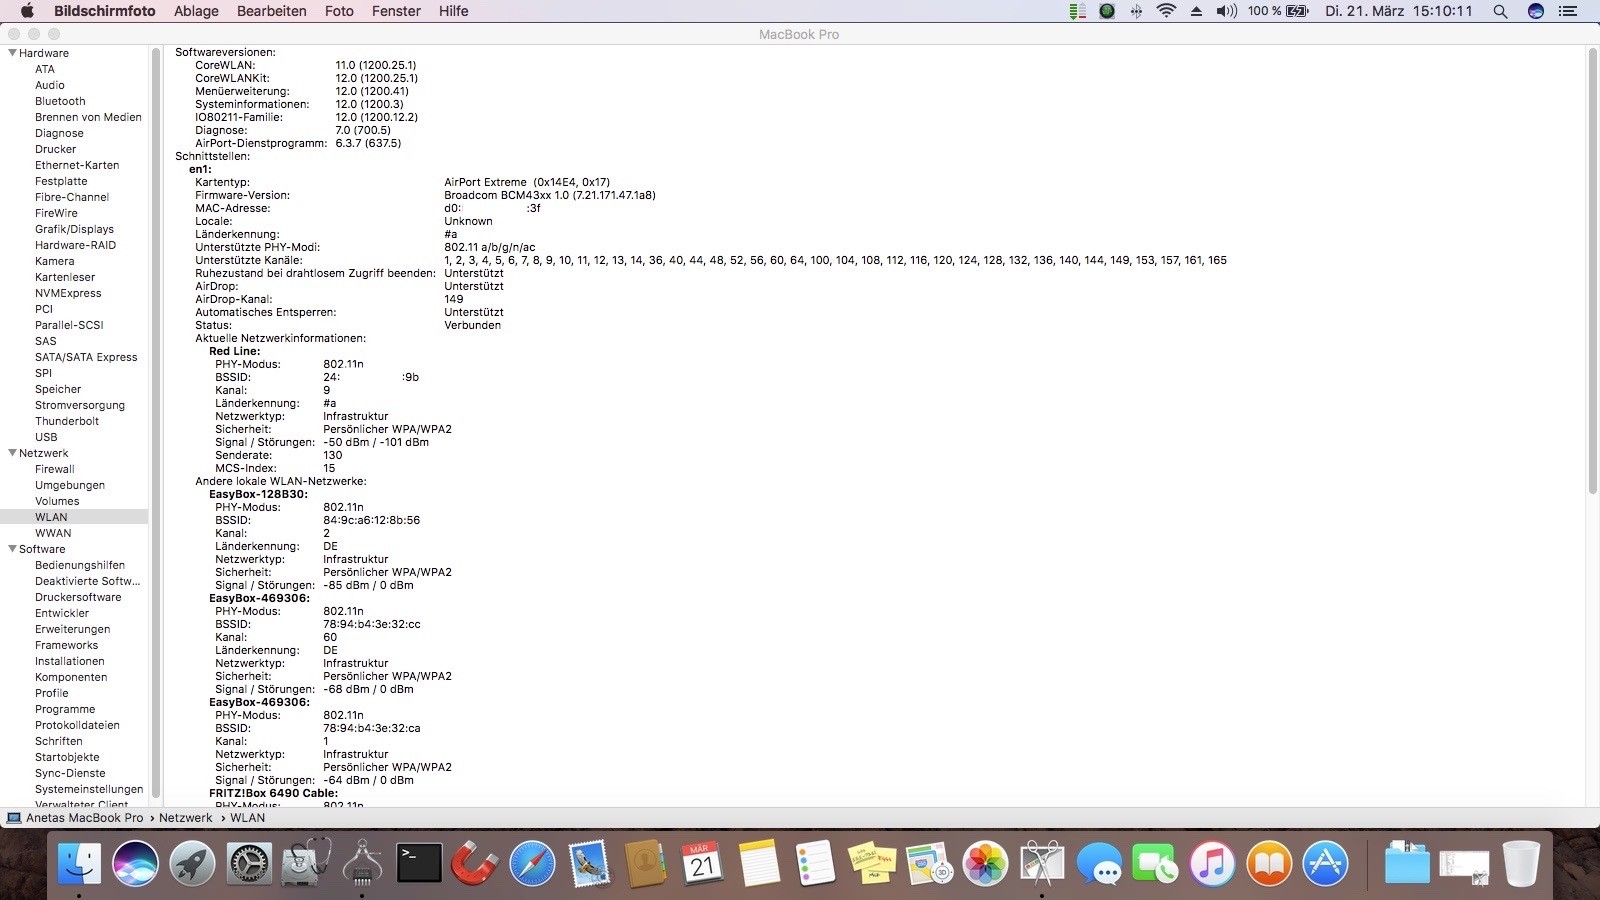The image size is (1600, 900).
Task: Select Stromversorgung in the sidebar
Action: [80, 405]
